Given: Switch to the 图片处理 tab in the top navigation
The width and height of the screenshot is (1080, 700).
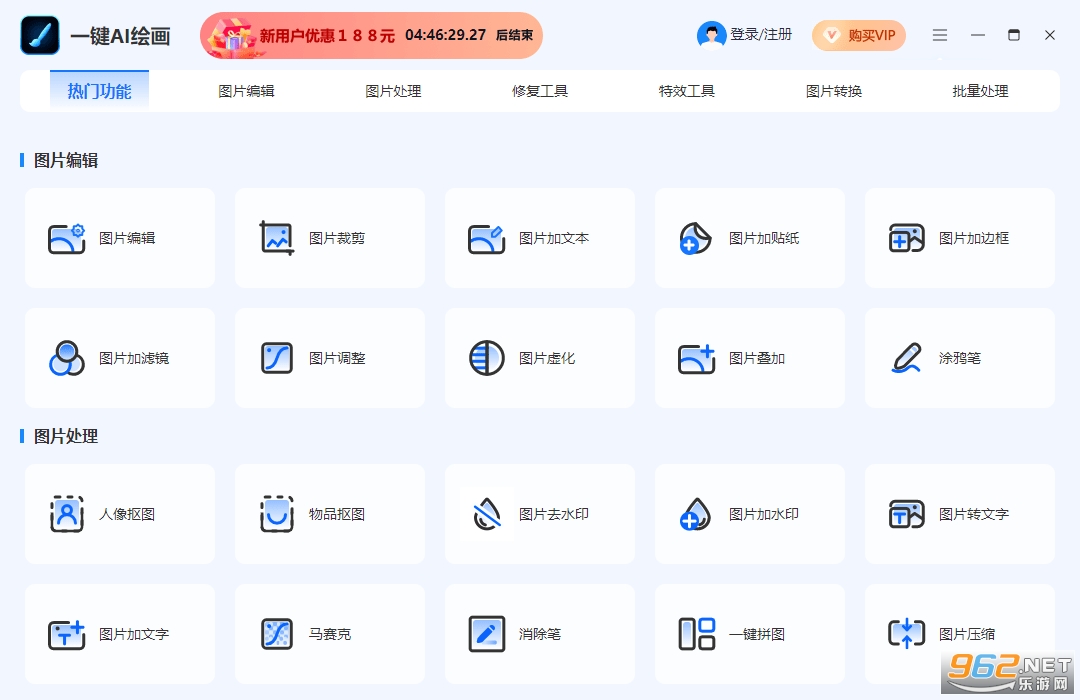Looking at the screenshot, I should point(393,91).
